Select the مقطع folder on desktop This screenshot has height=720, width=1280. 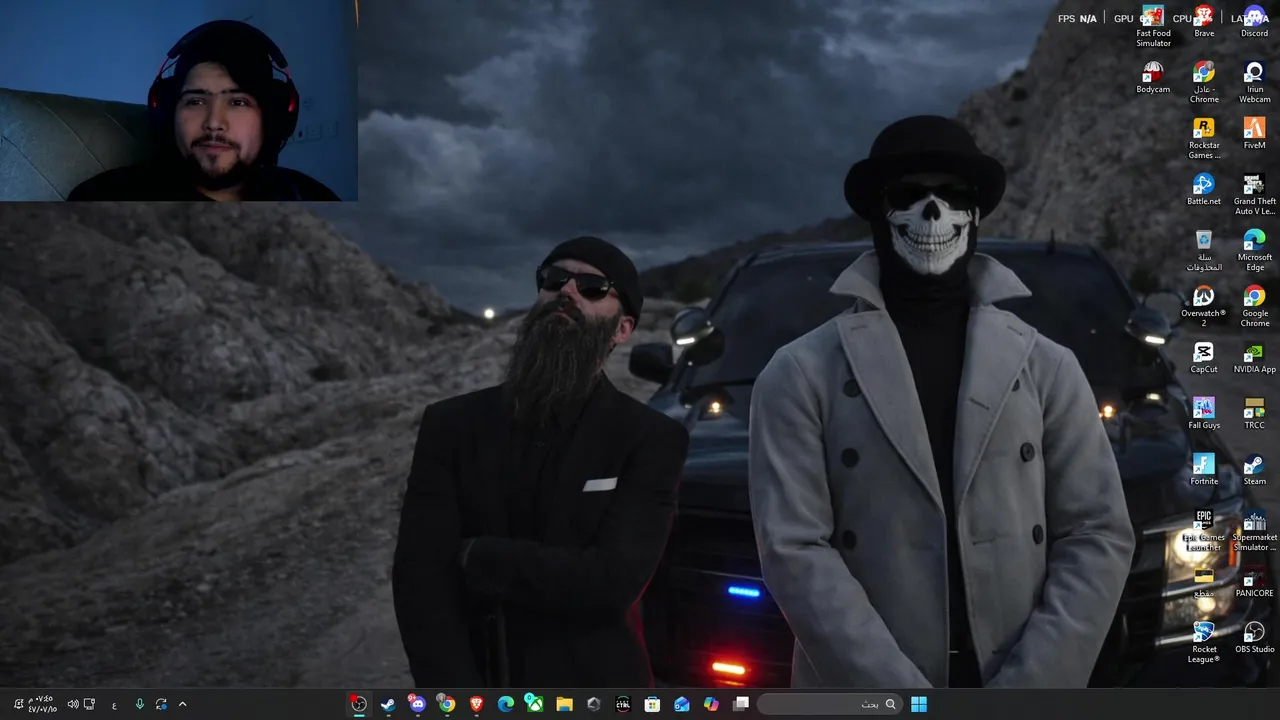1204,582
